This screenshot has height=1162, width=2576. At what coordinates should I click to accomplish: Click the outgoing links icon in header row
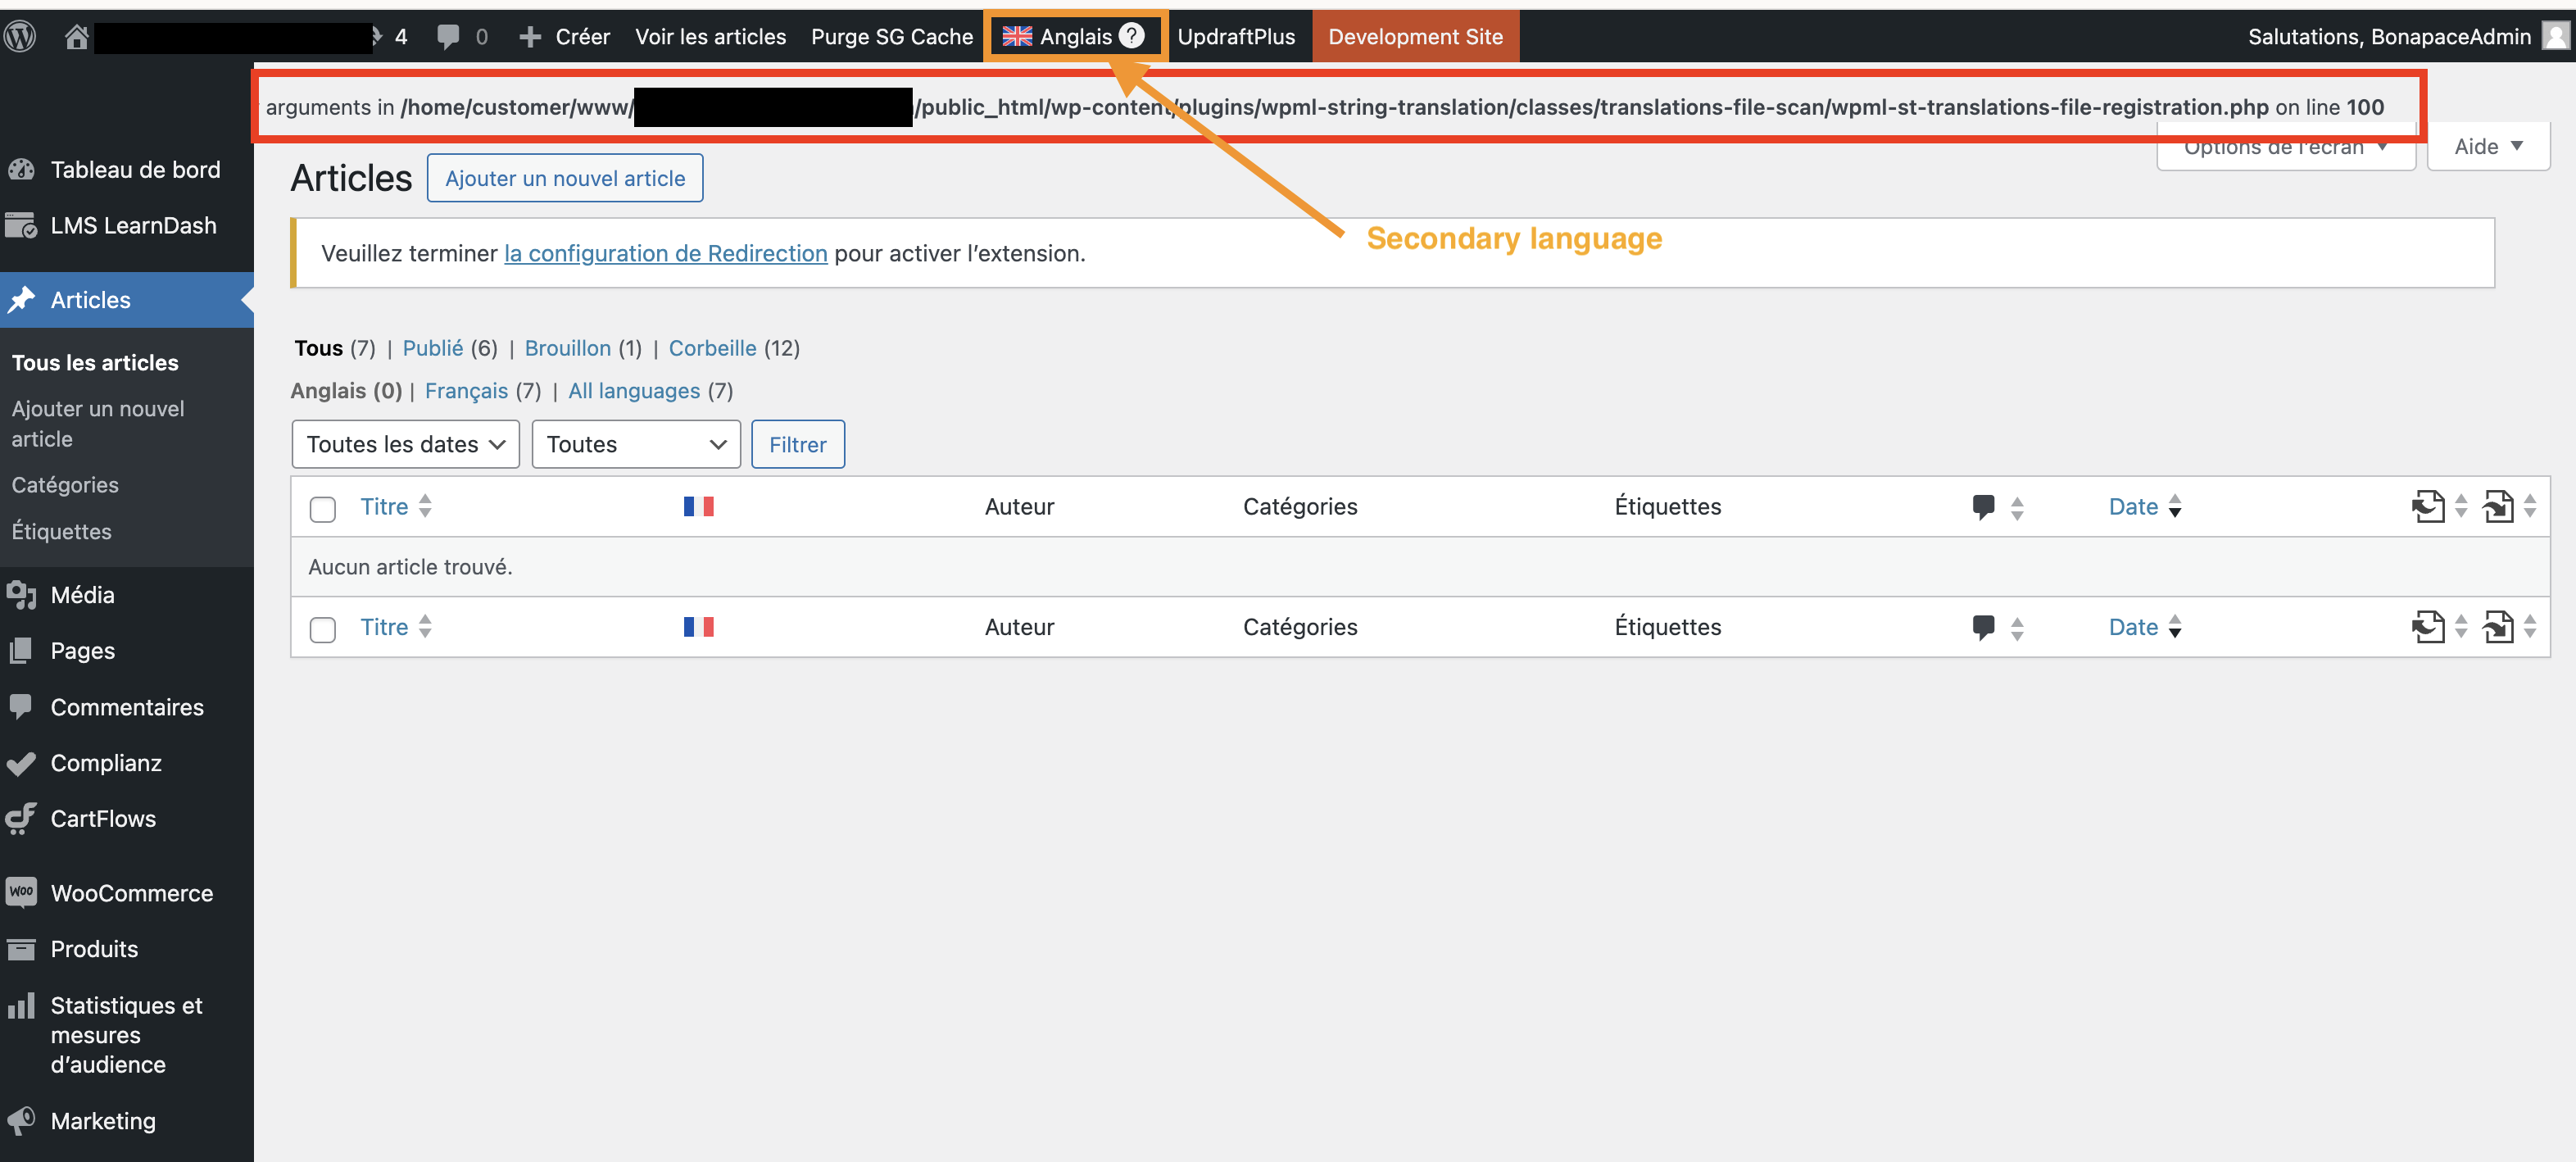point(2428,507)
